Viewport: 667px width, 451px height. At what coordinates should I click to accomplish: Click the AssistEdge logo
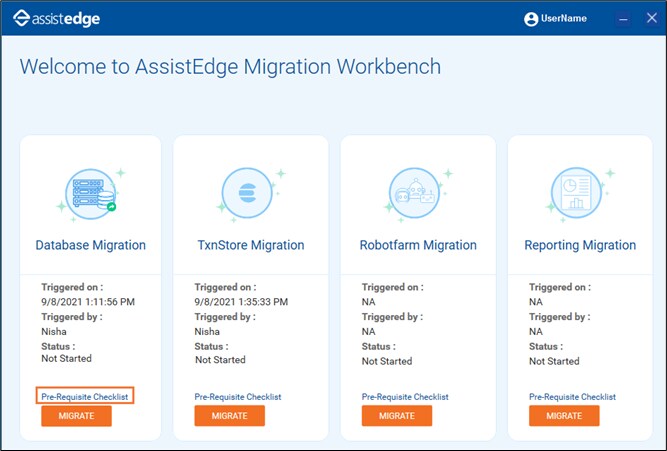coord(57,18)
